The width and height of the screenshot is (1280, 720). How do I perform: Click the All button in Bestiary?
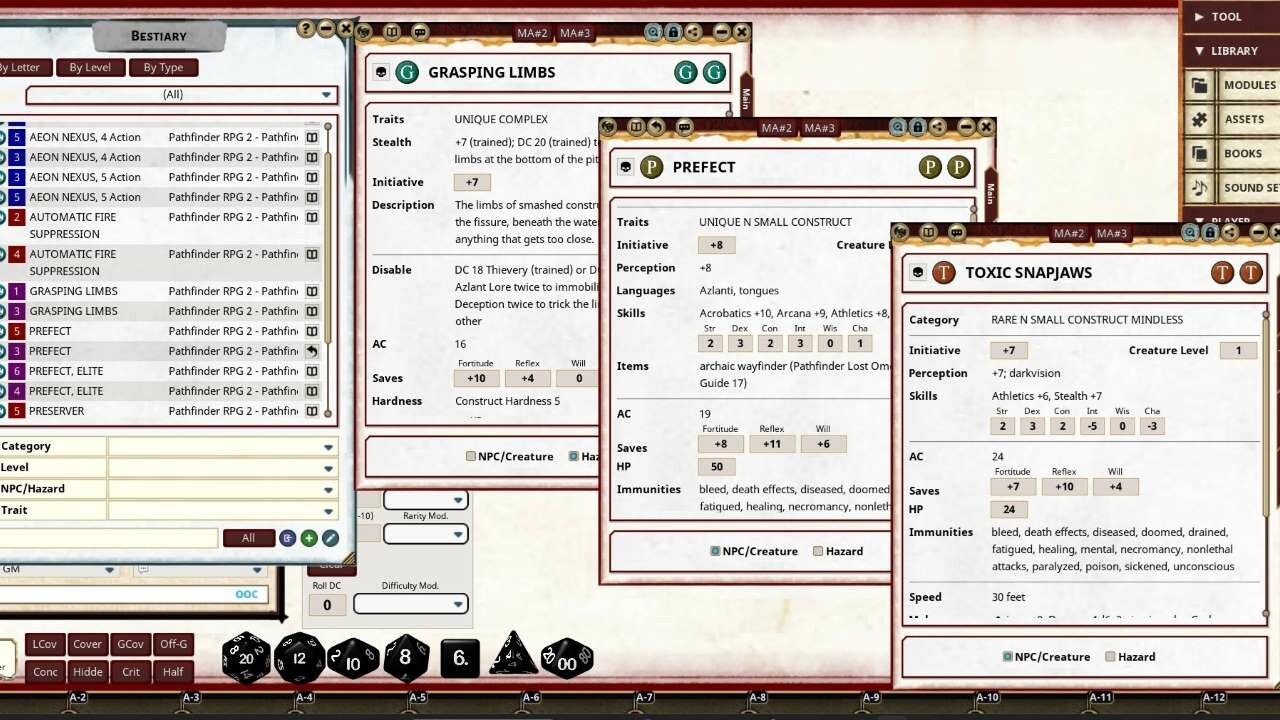[x=248, y=537]
